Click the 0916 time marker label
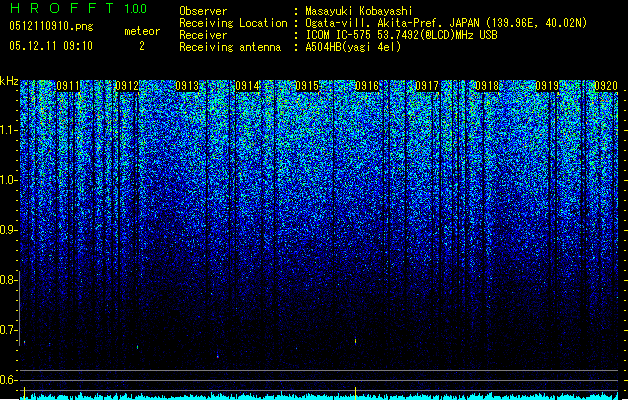 pos(367,86)
